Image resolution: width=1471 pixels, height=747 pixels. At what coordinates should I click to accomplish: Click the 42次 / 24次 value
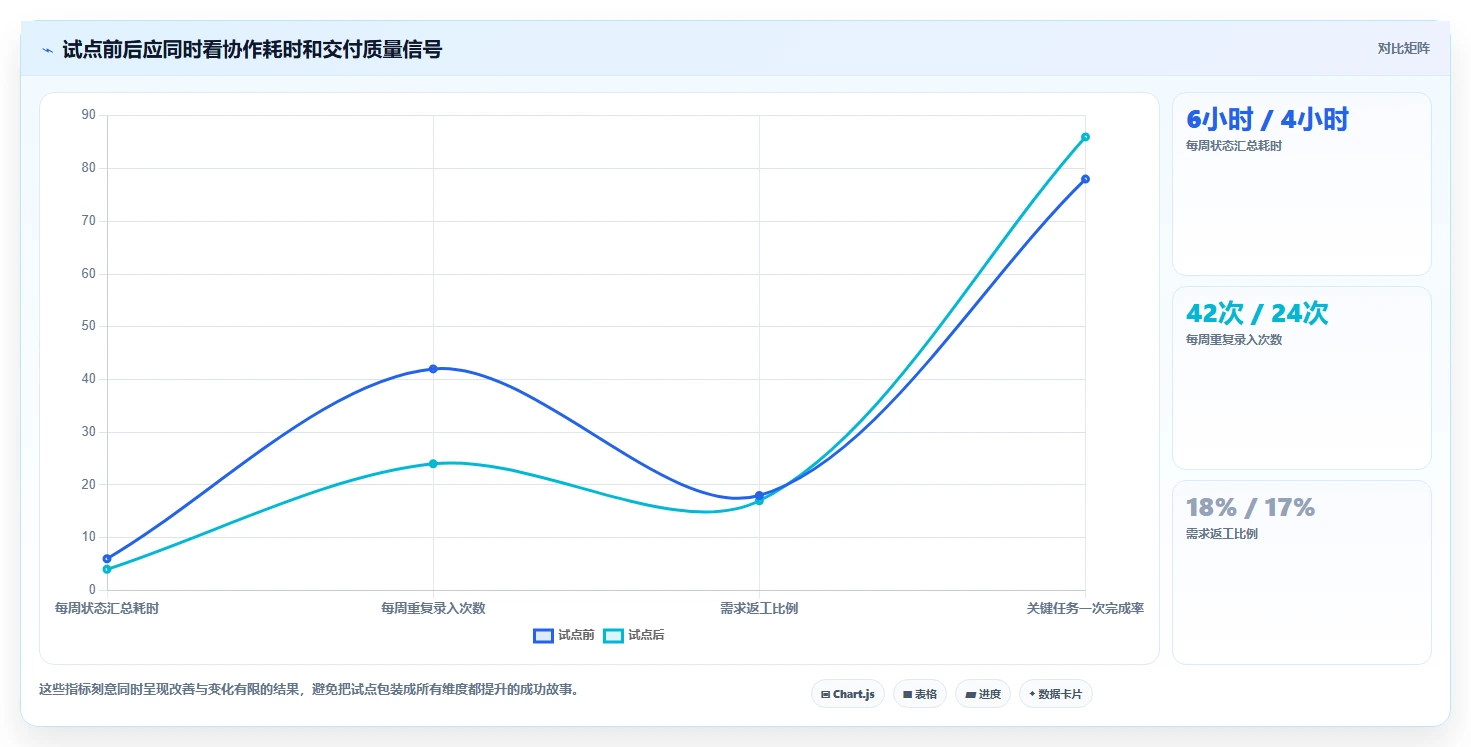[1257, 314]
